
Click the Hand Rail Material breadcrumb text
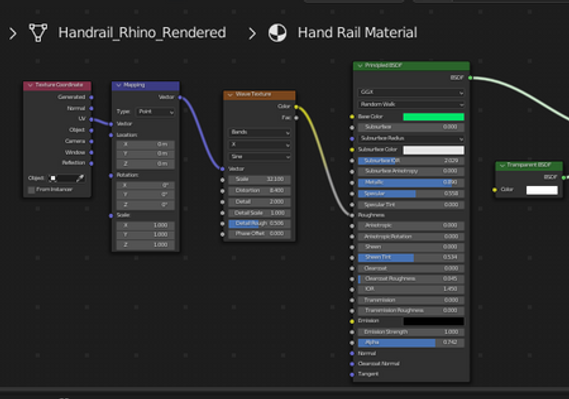357,33
